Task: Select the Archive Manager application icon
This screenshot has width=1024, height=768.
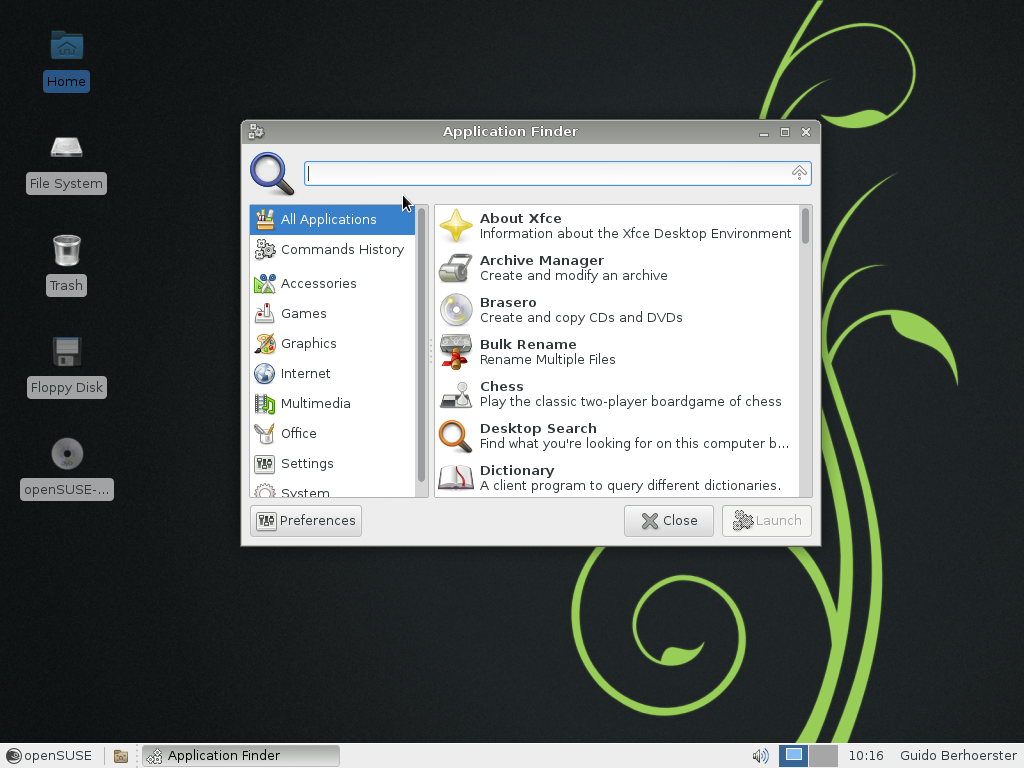Action: (x=456, y=268)
